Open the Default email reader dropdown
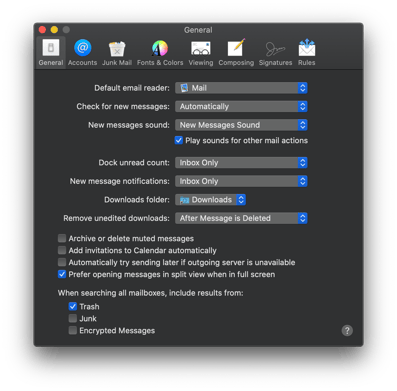 pyautogui.click(x=241, y=88)
